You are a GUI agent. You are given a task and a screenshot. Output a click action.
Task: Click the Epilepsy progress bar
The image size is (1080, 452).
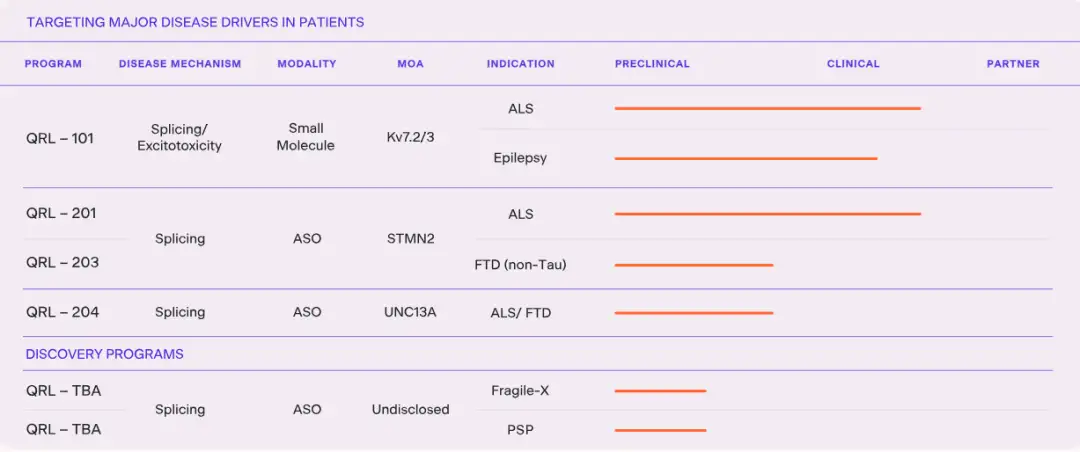746,158
